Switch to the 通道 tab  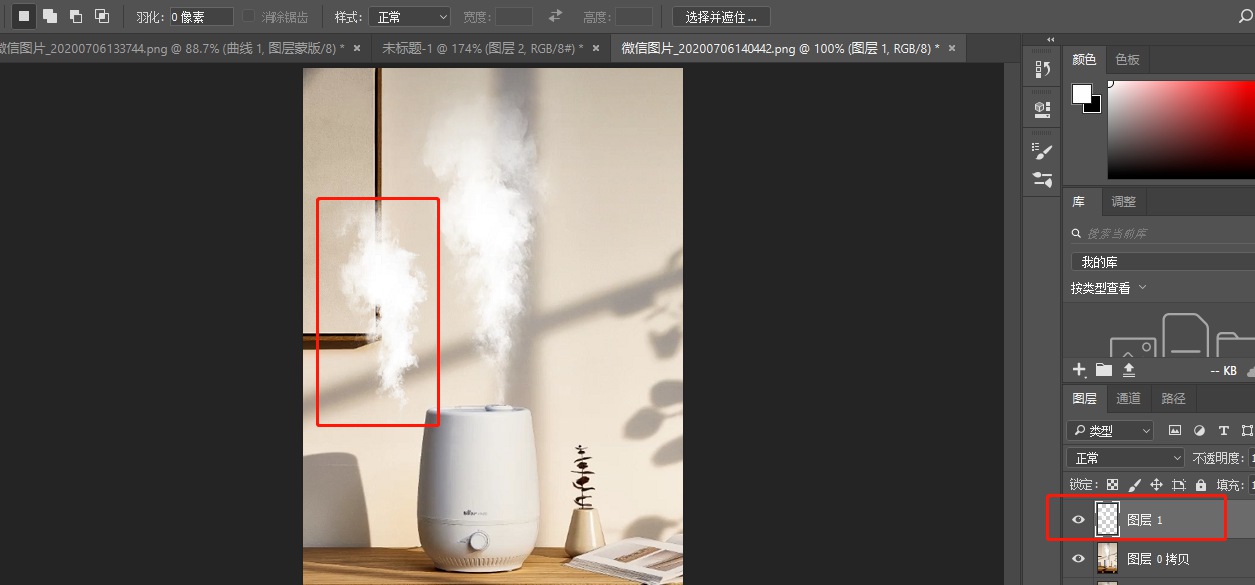(1128, 397)
